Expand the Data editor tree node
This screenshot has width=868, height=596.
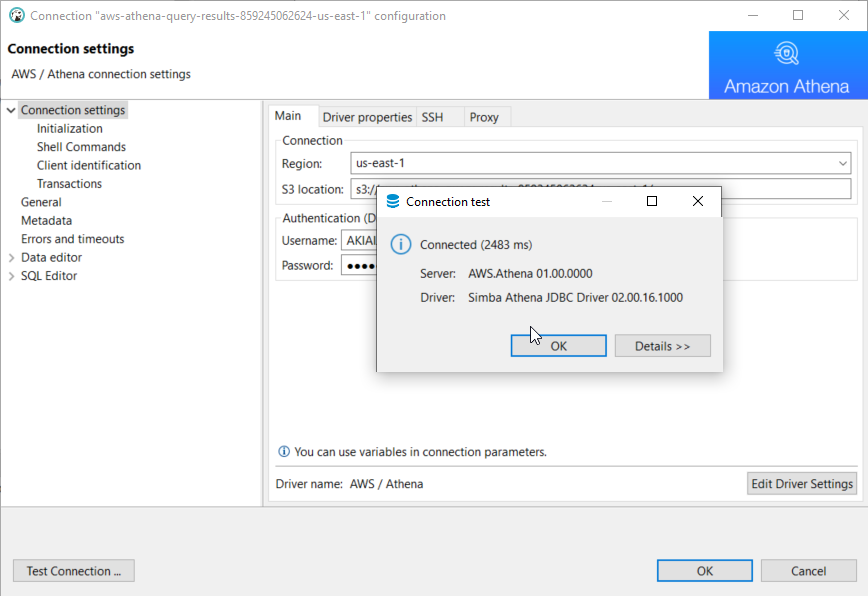pos(11,257)
